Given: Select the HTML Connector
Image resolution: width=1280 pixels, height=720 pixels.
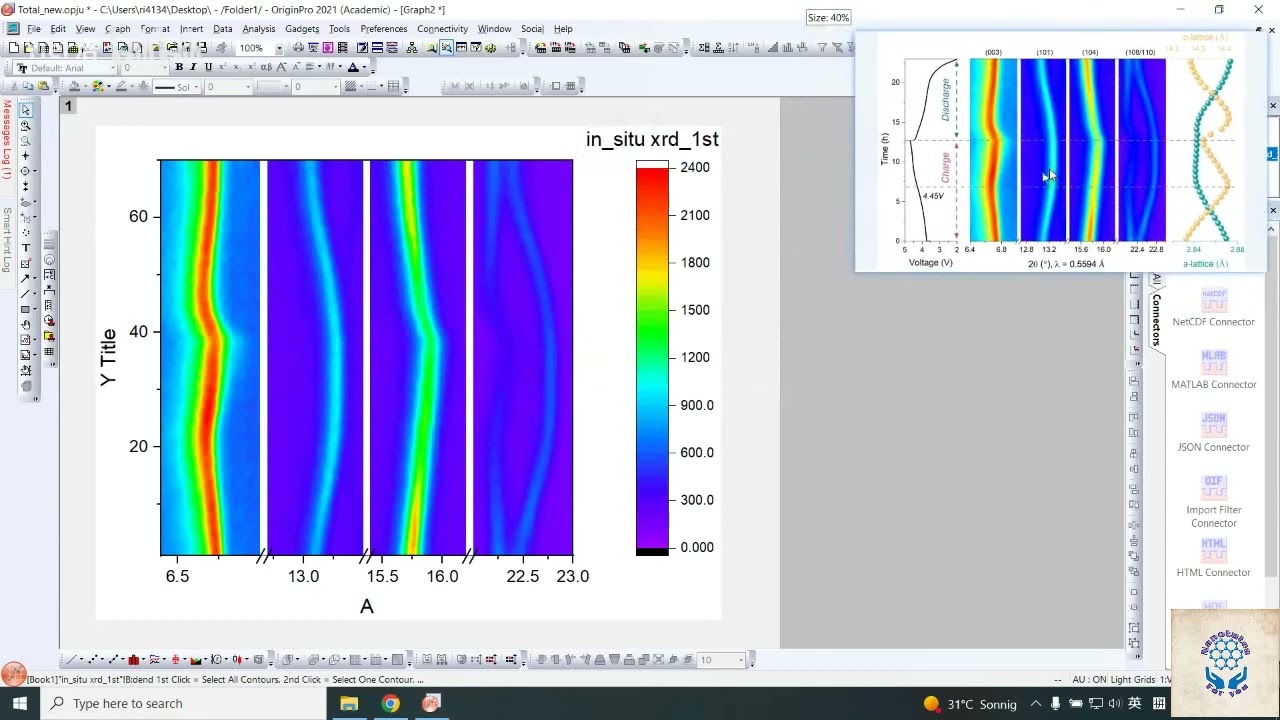Looking at the screenshot, I should pyautogui.click(x=1213, y=558).
